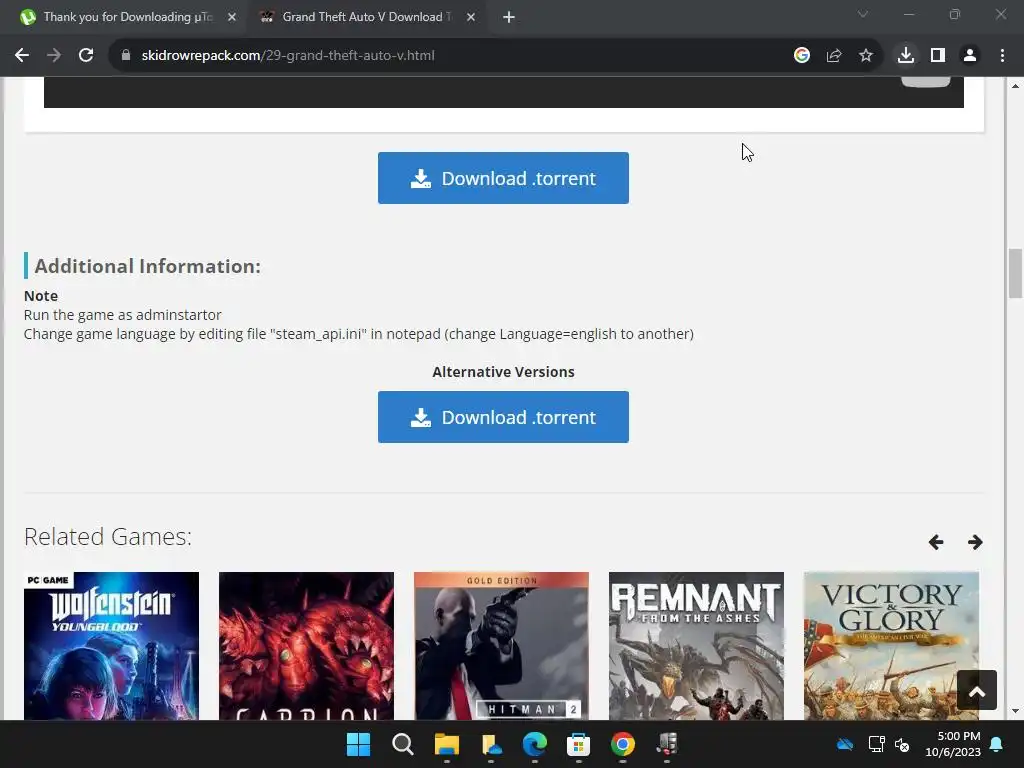Open Remnant From the Ashes cover
The height and width of the screenshot is (768, 1024).
pyautogui.click(x=696, y=646)
